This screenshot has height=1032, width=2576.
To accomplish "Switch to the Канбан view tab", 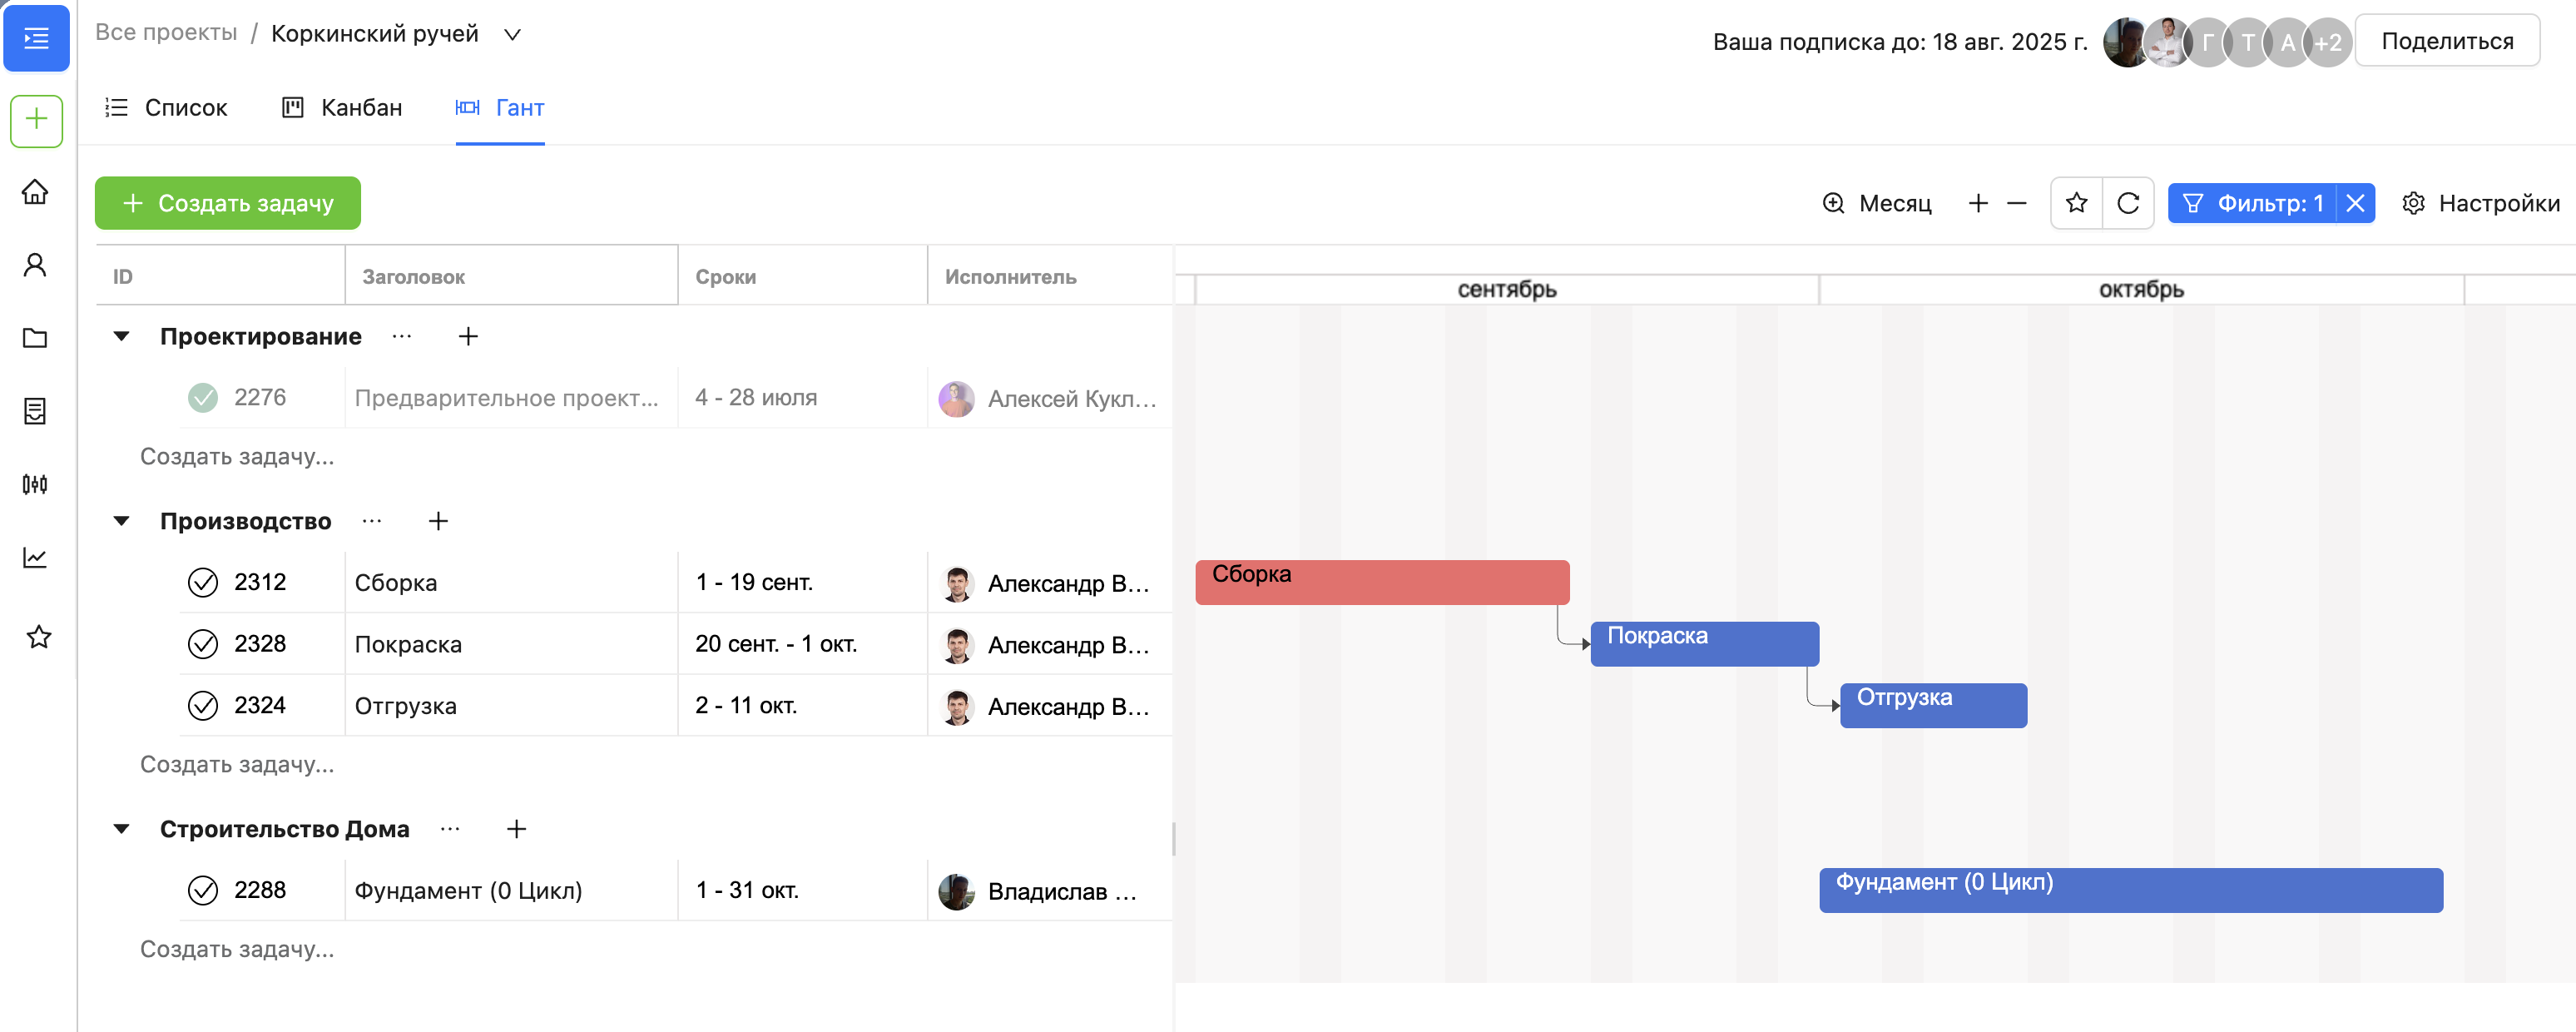I will coord(342,107).
